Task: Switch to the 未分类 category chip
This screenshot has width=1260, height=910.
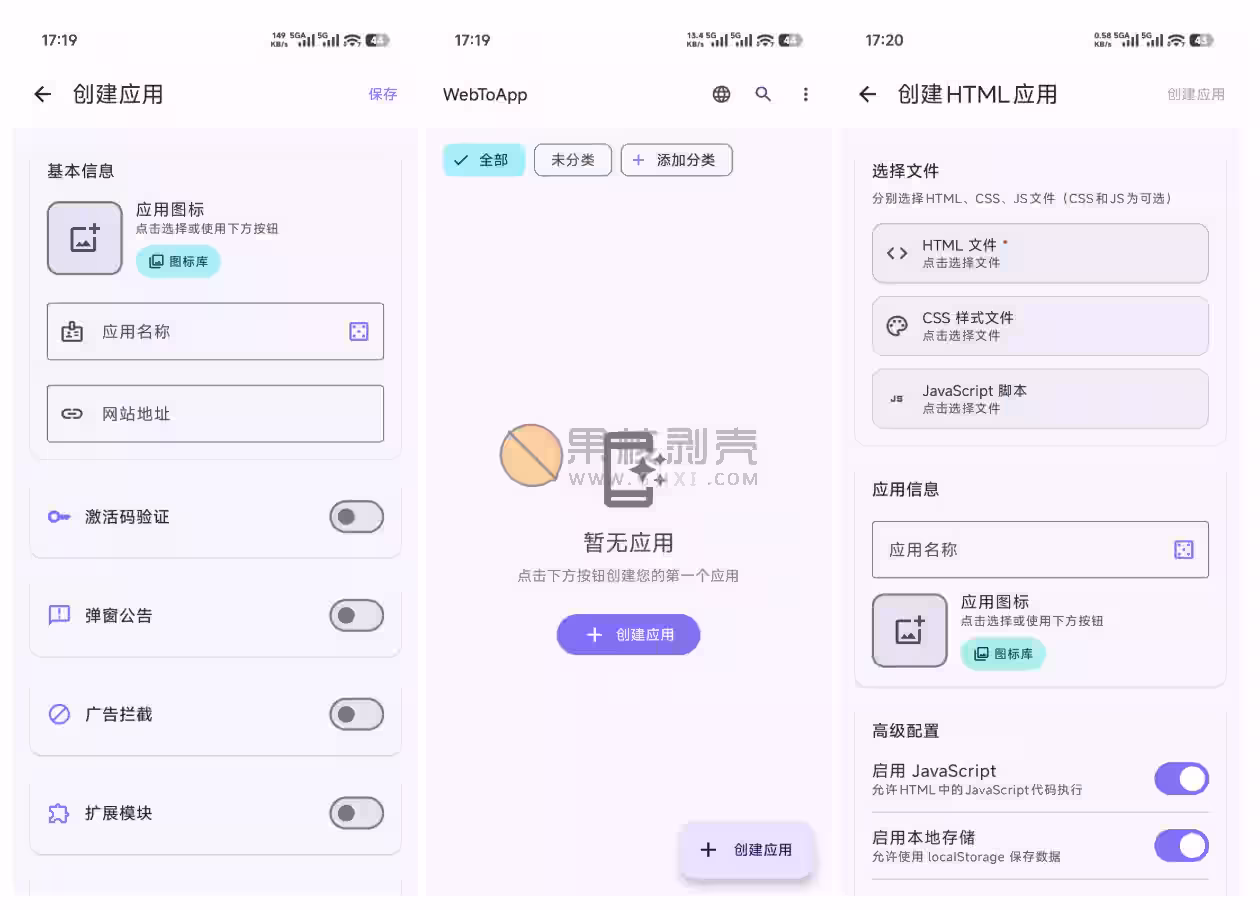Action: click(572, 160)
